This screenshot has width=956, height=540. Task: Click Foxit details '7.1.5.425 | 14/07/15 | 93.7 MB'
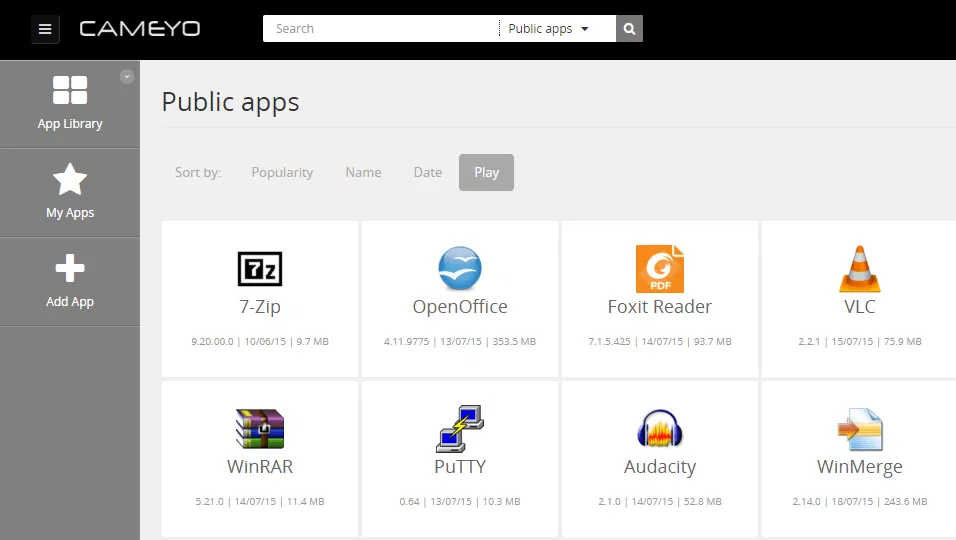[660, 341]
